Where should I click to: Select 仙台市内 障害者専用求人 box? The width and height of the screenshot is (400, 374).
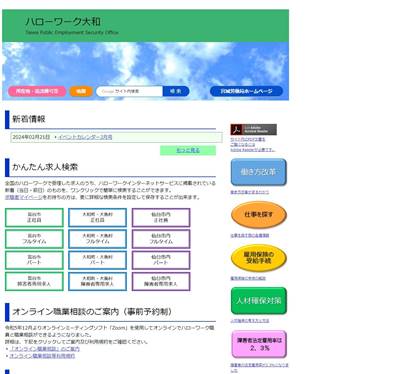pos(161,281)
